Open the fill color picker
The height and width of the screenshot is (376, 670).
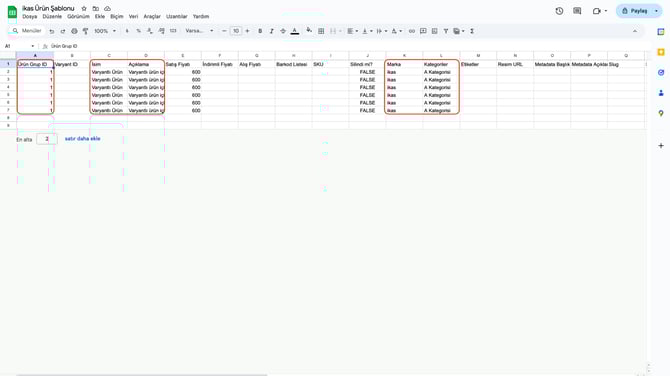tap(309, 30)
